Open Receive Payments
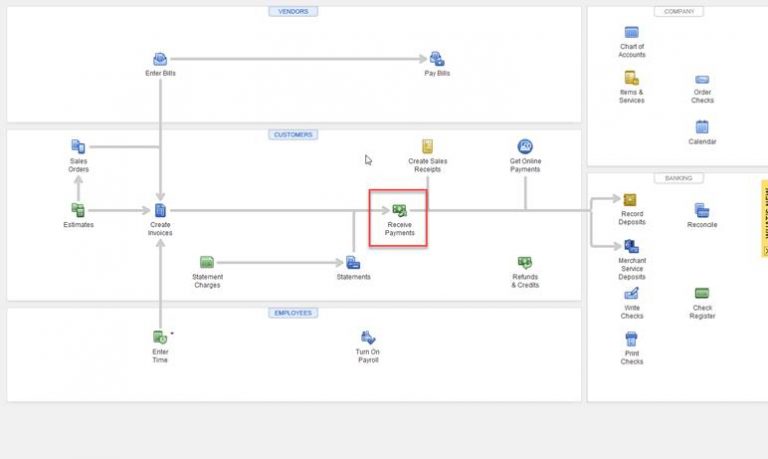 399,211
